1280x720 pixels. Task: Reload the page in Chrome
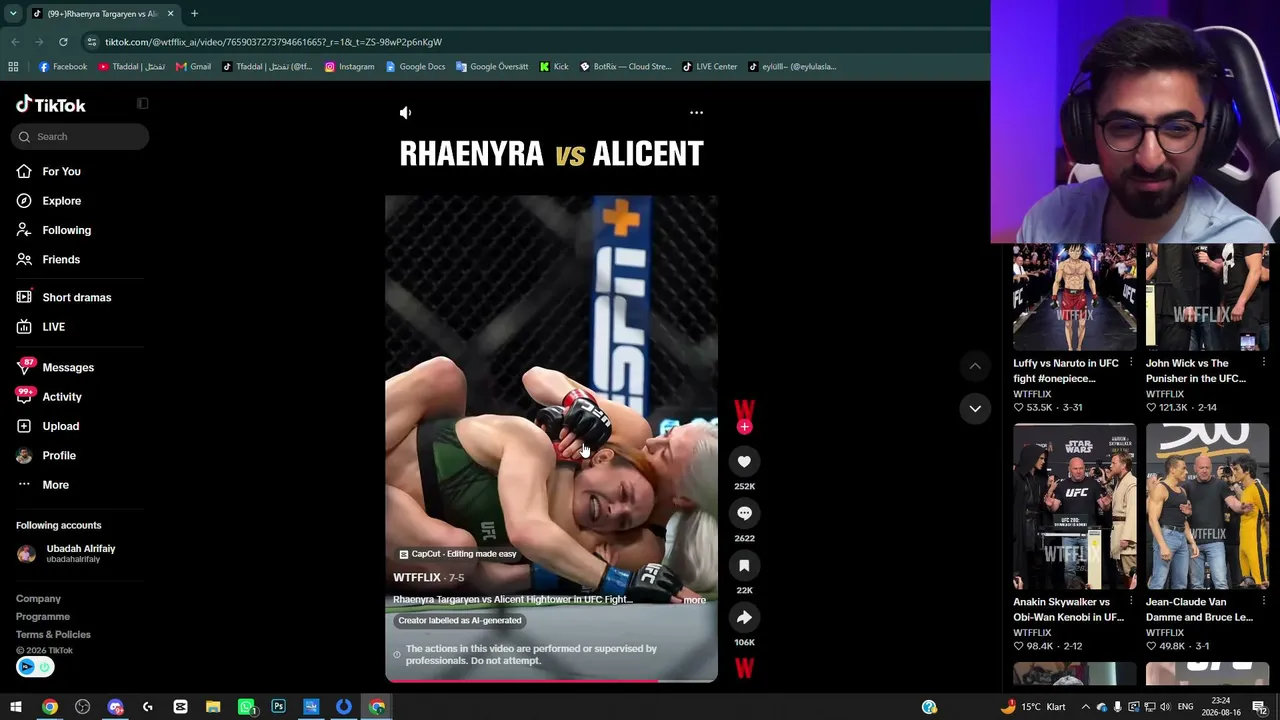(63, 42)
